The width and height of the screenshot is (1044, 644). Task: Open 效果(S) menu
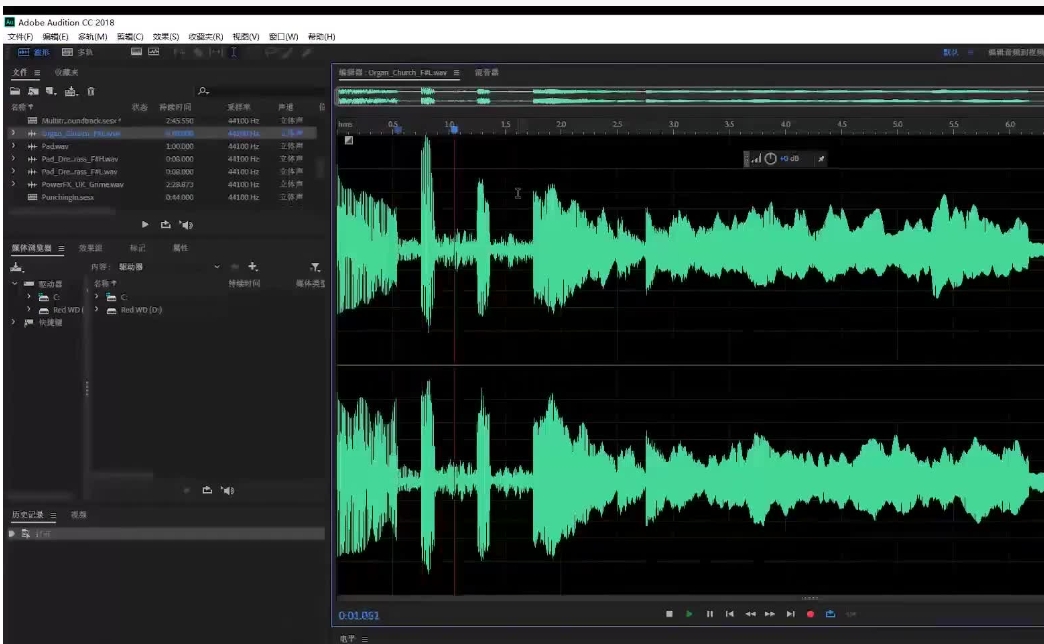(x=166, y=37)
